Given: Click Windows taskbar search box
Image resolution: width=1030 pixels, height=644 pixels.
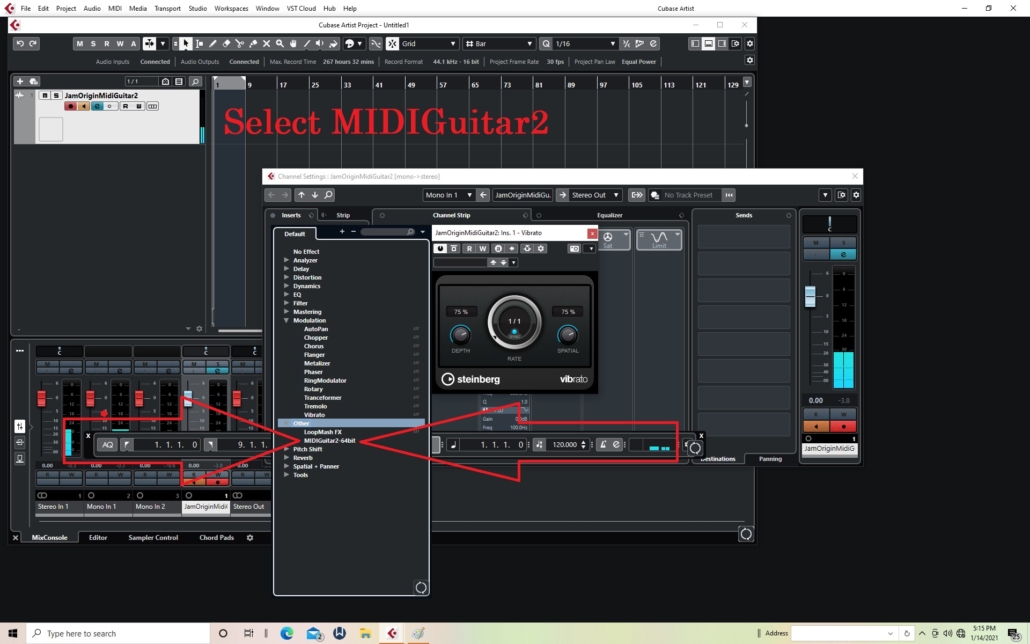Looking at the screenshot, I should (118, 633).
